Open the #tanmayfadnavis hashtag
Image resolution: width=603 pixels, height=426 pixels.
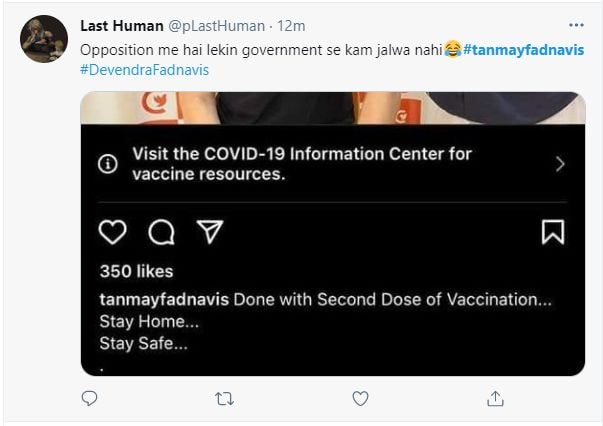tap(524, 50)
